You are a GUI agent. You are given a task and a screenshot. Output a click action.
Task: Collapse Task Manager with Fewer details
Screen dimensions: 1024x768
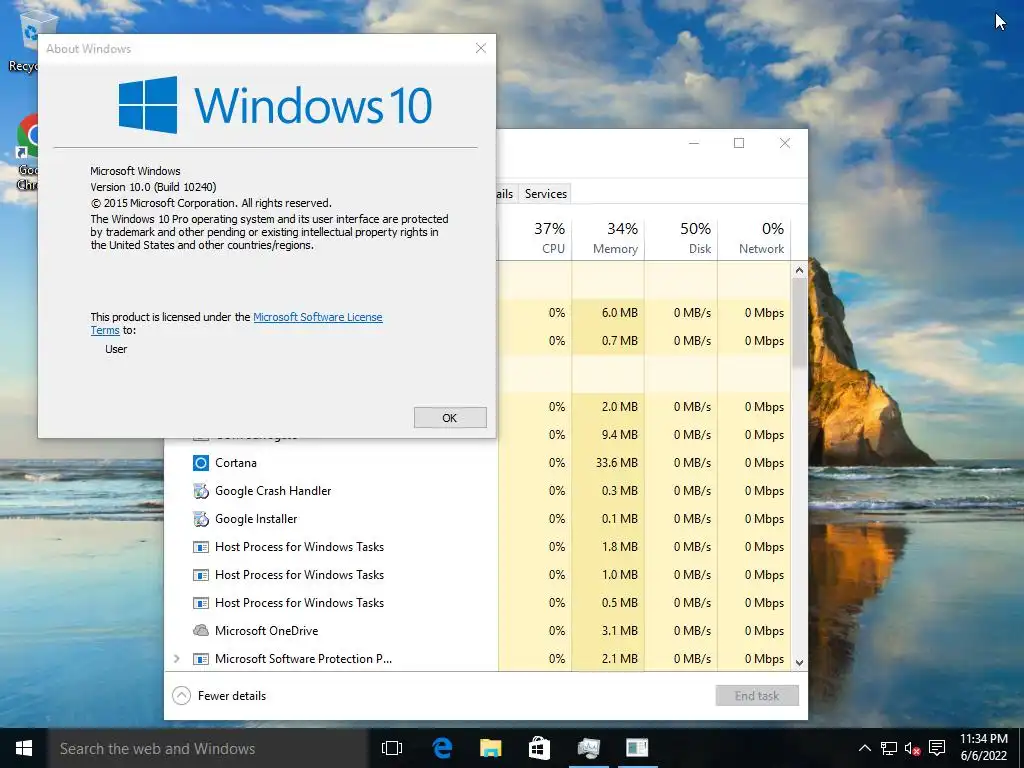(x=220, y=696)
